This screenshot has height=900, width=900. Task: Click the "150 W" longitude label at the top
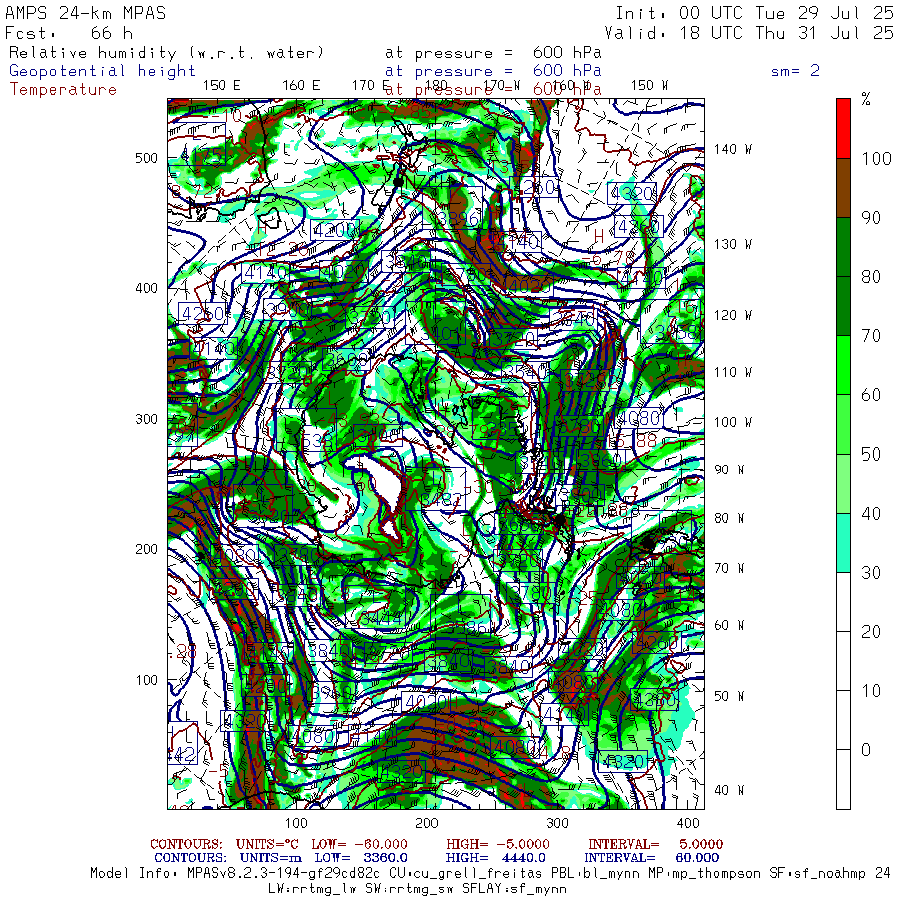(649, 86)
